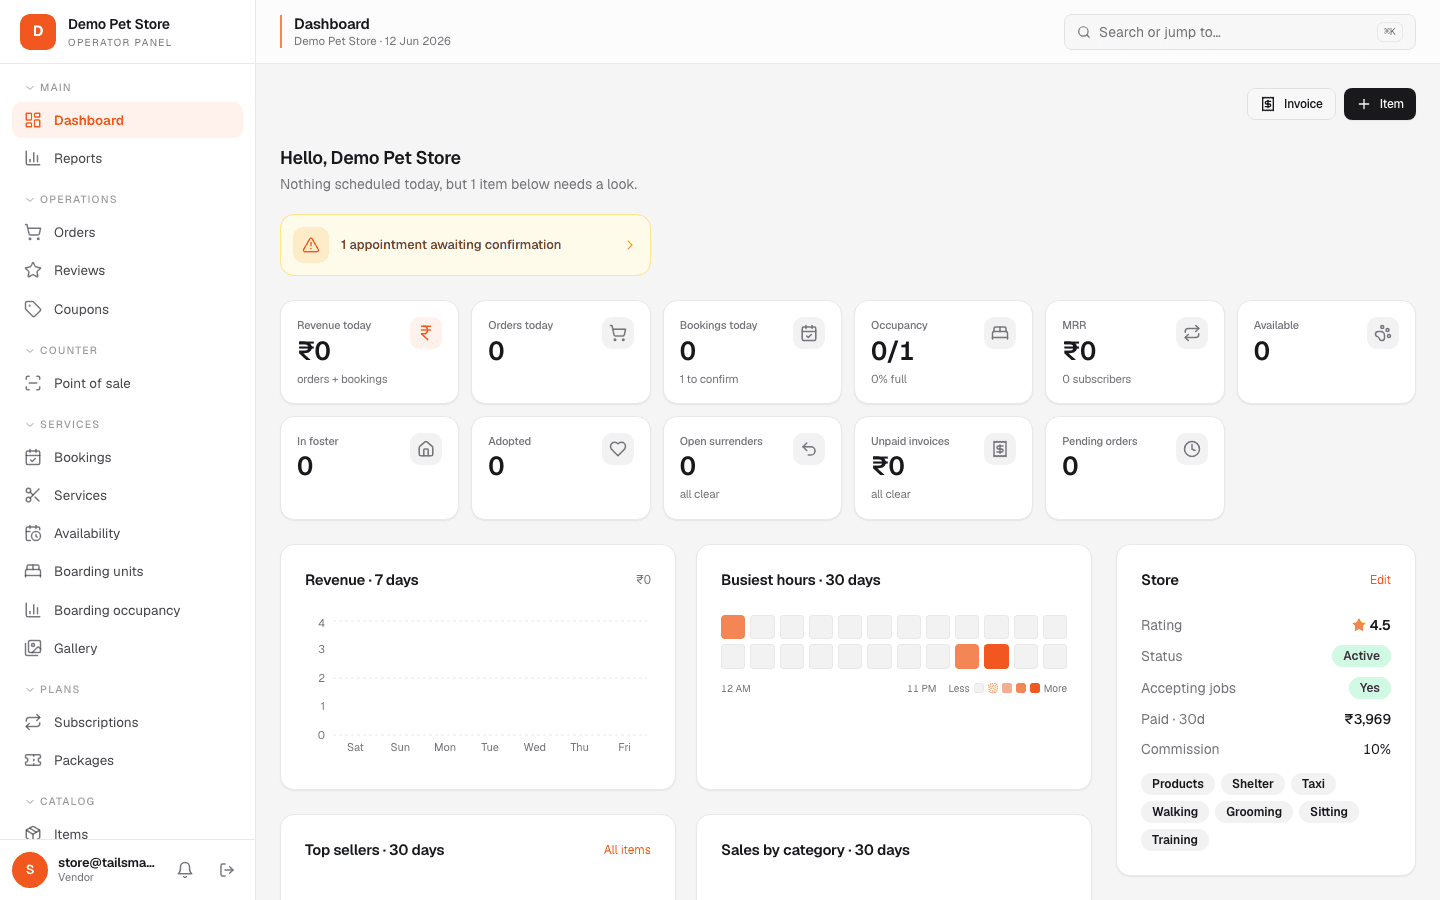Click the 12 AM orange heatmap cell
The width and height of the screenshot is (1440, 900).
click(x=733, y=627)
